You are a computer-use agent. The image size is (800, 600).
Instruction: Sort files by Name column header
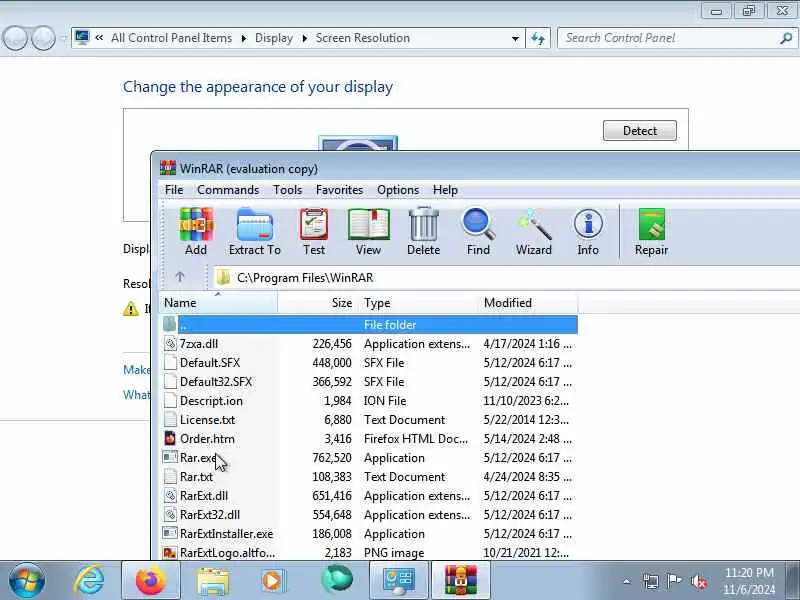pos(218,303)
